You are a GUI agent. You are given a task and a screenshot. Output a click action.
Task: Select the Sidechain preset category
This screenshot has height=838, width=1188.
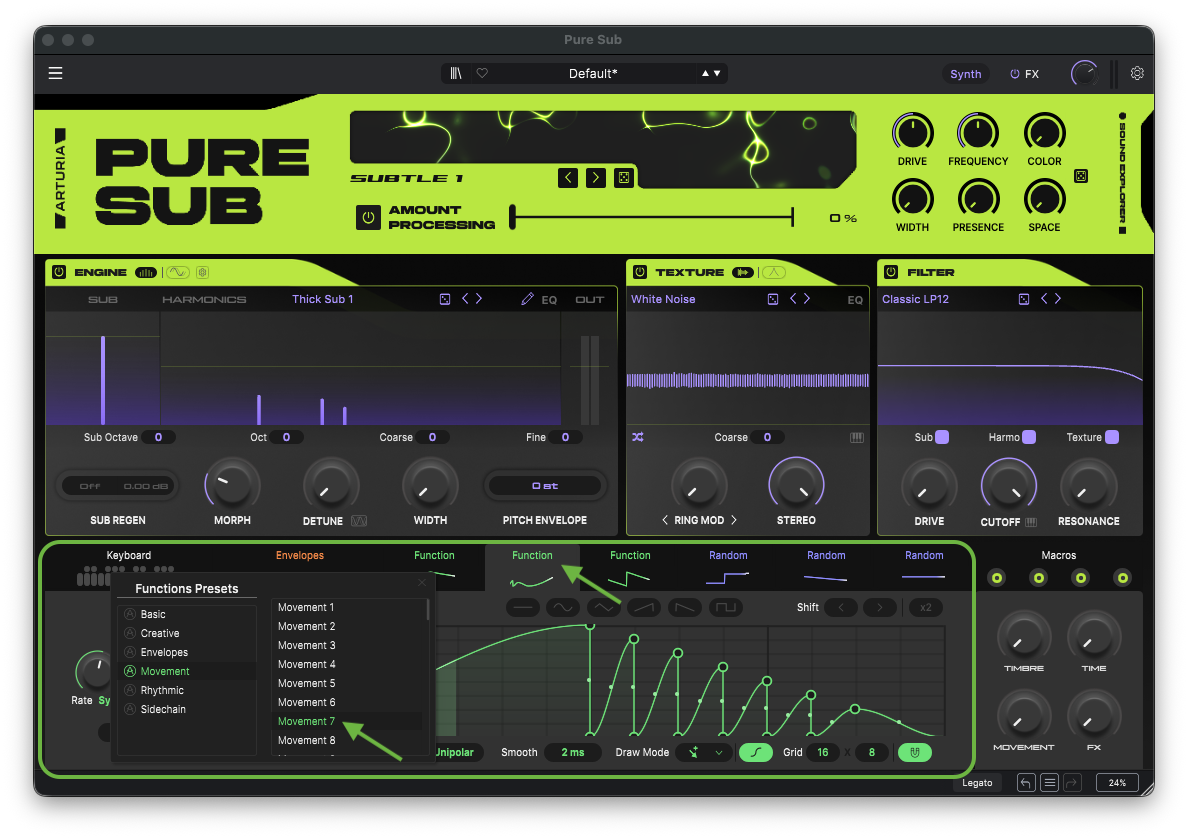pos(163,709)
